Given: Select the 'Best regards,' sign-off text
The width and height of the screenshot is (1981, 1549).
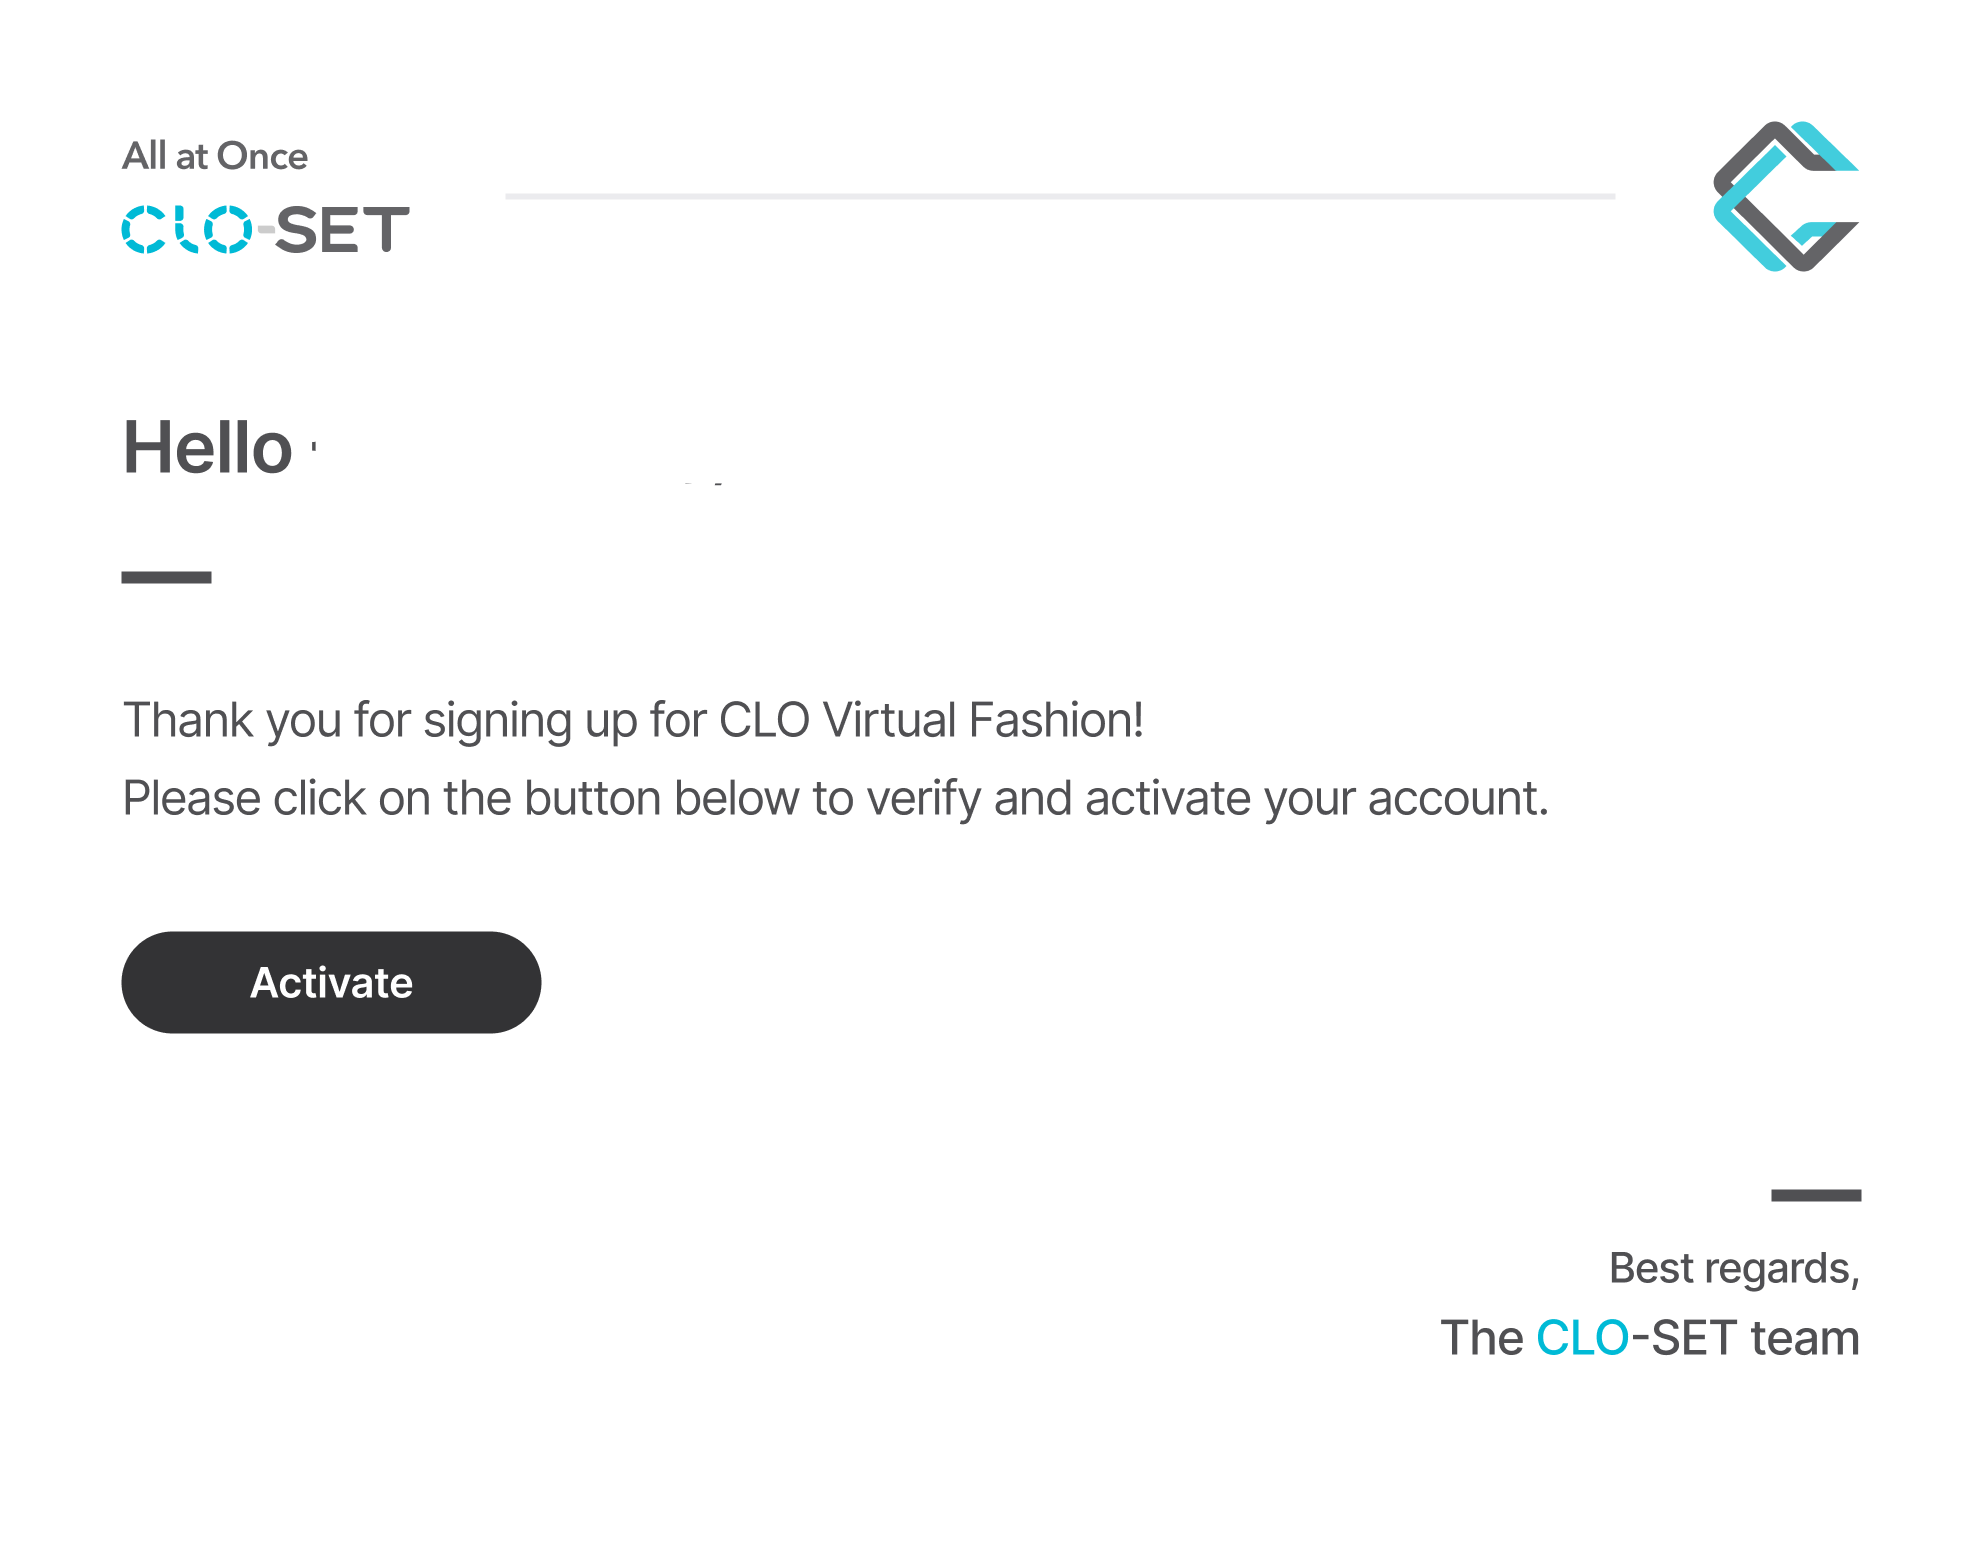Looking at the screenshot, I should pyautogui.click(x=1734, y=1268).
